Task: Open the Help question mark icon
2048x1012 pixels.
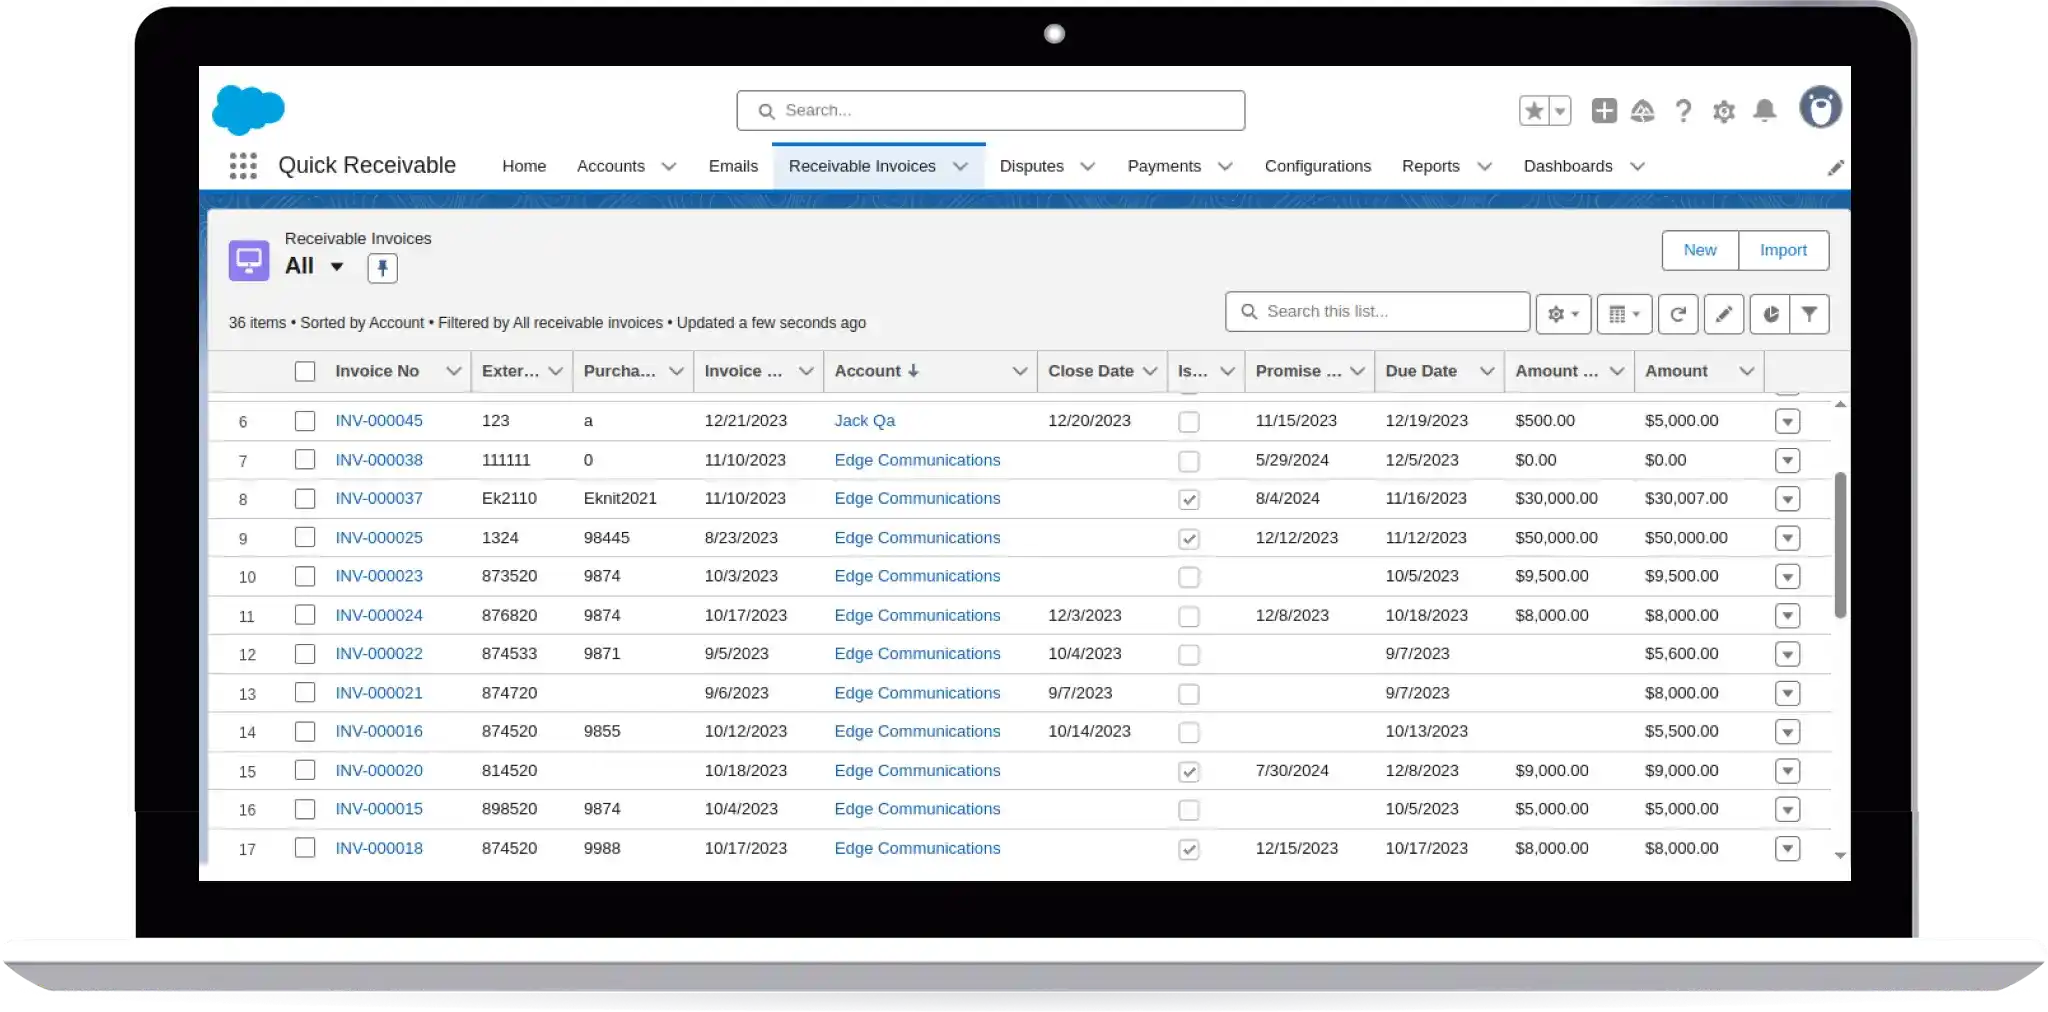Action: point(1683,111)
